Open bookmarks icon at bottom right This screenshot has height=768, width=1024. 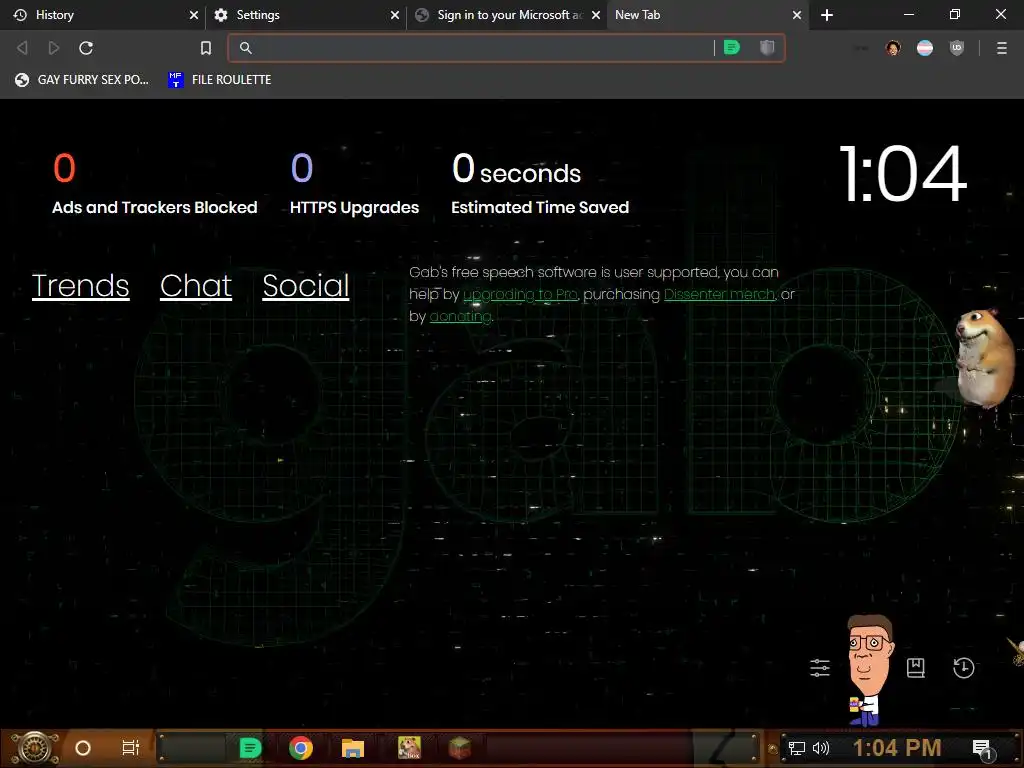point(916,668)
